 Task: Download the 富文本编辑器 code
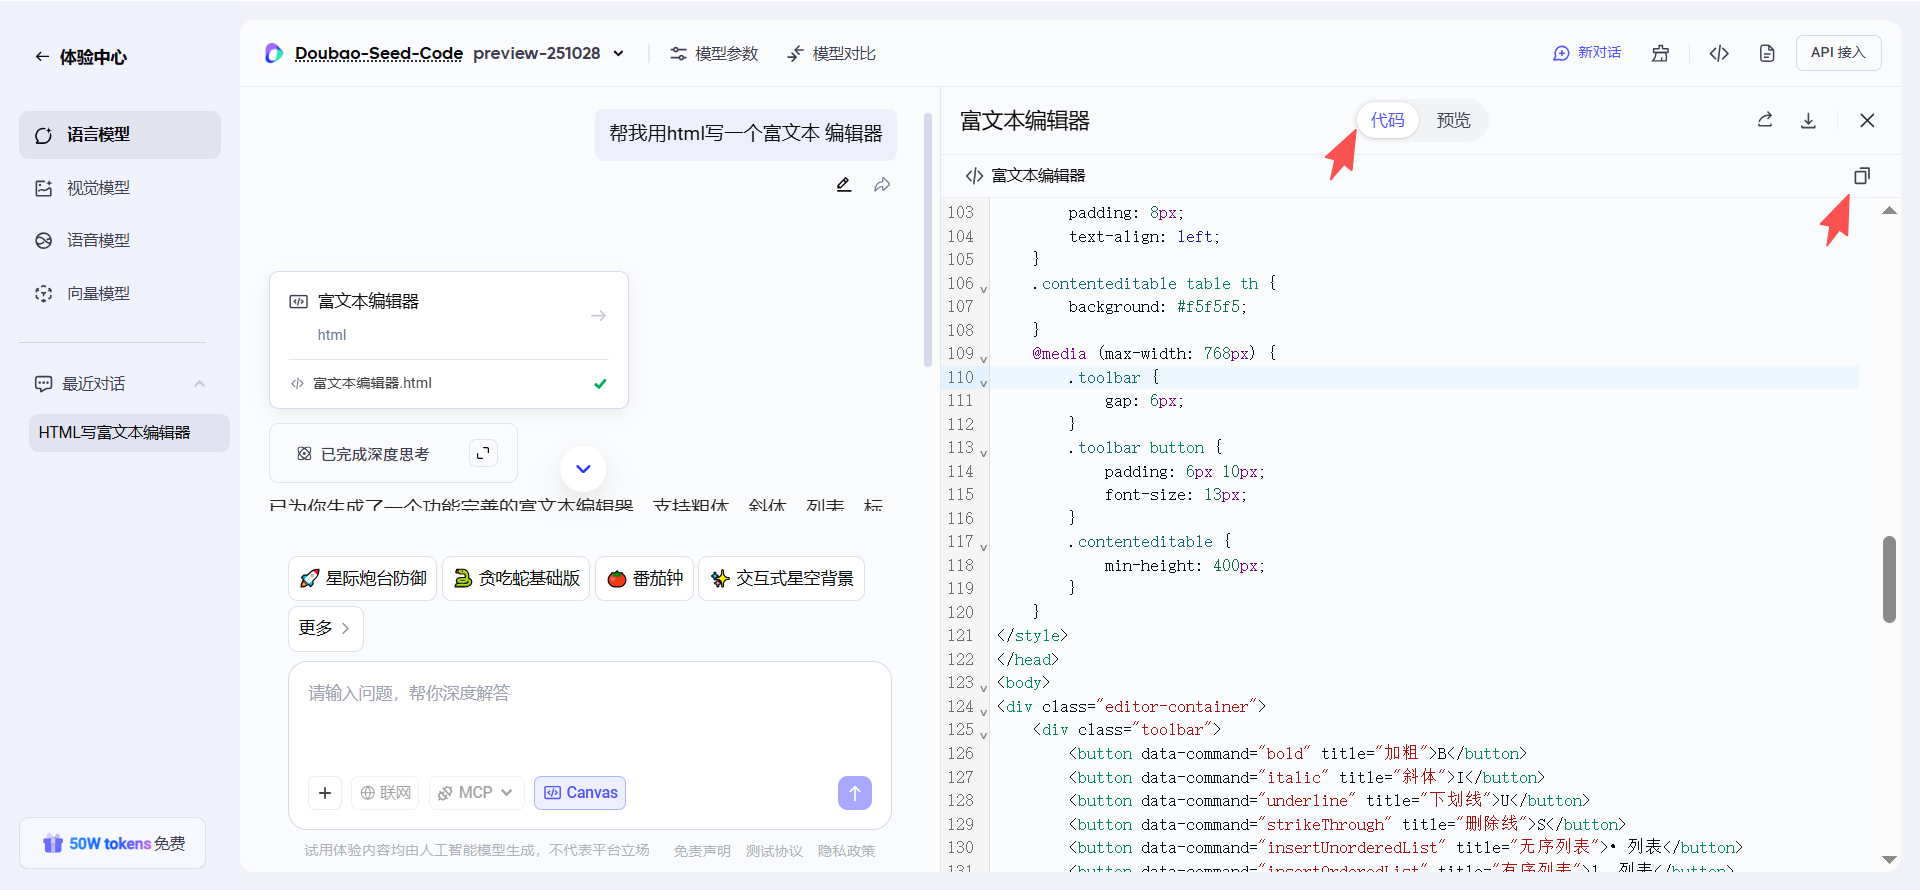point(1808,121)
